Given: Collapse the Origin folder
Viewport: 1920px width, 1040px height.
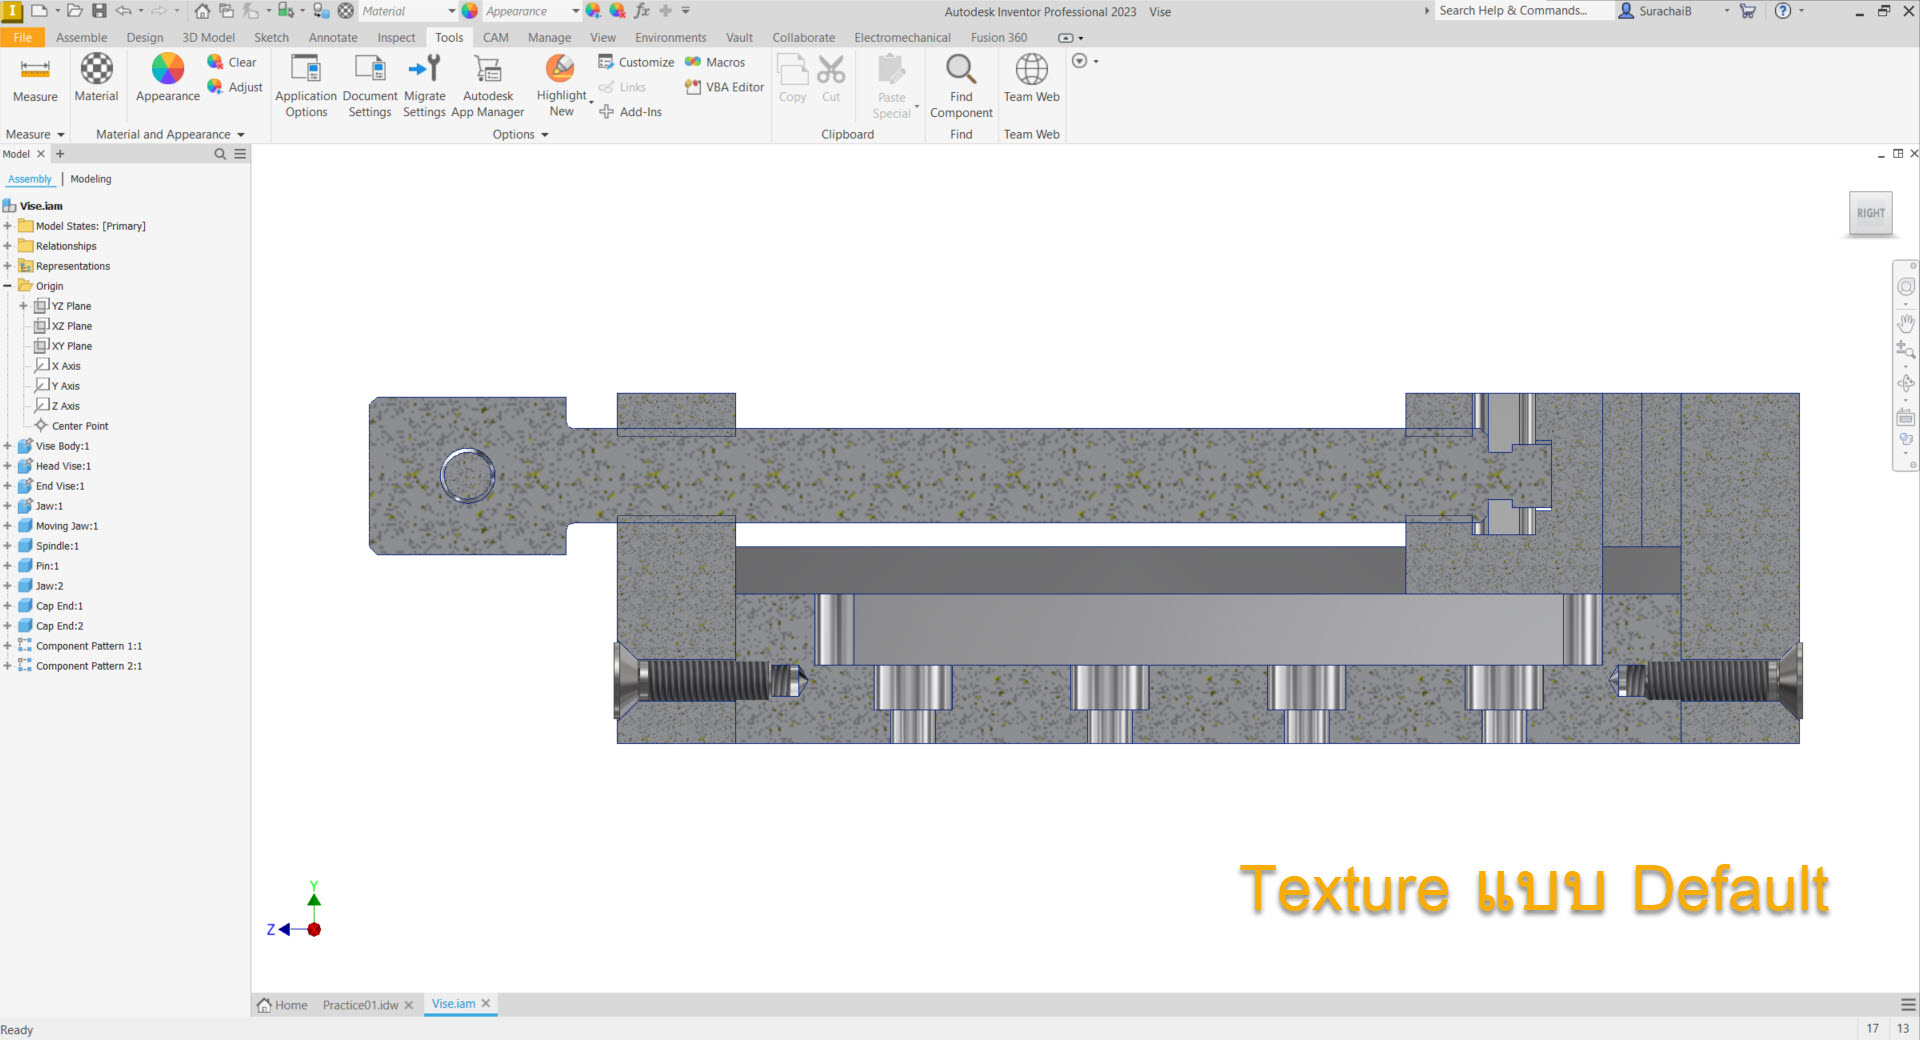Looking at the screenshot, I should pos(8,286).
